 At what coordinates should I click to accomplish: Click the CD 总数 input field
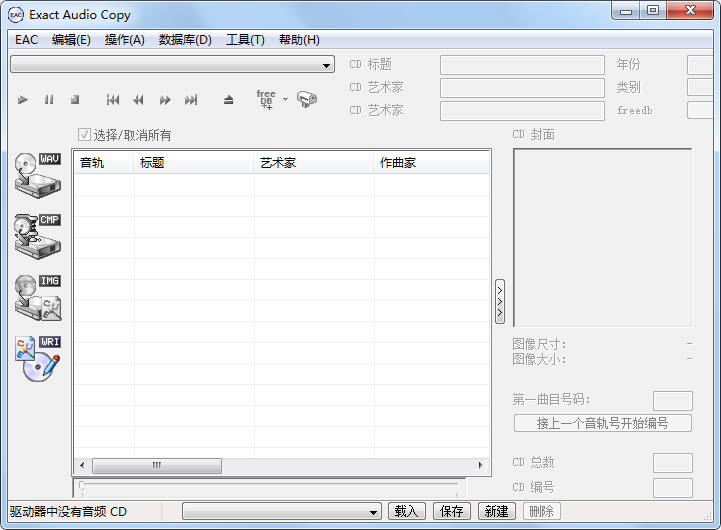click(673, 463)
